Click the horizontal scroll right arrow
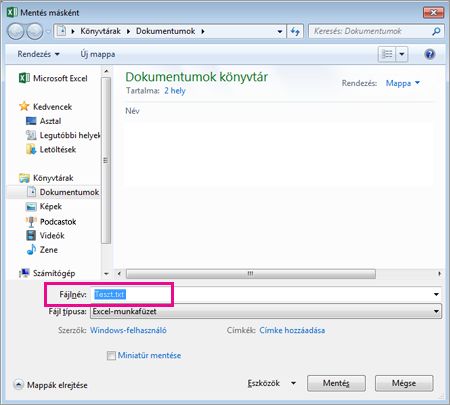The height and width of the screenshot is (405, 450). click(440, 274)
